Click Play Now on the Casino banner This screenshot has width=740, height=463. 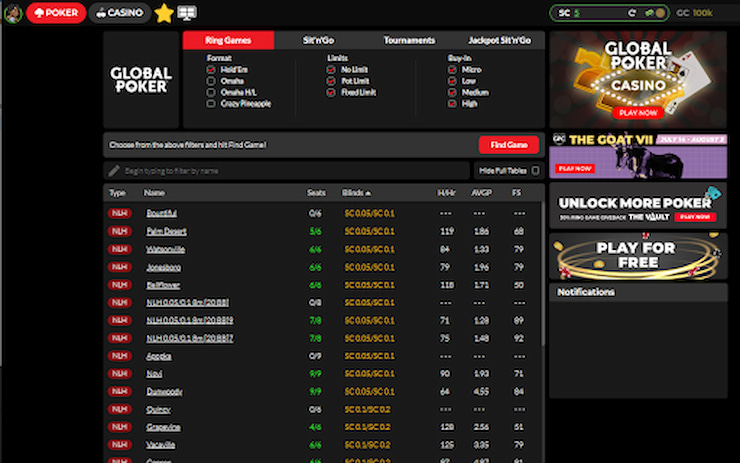tap(638, 113)
